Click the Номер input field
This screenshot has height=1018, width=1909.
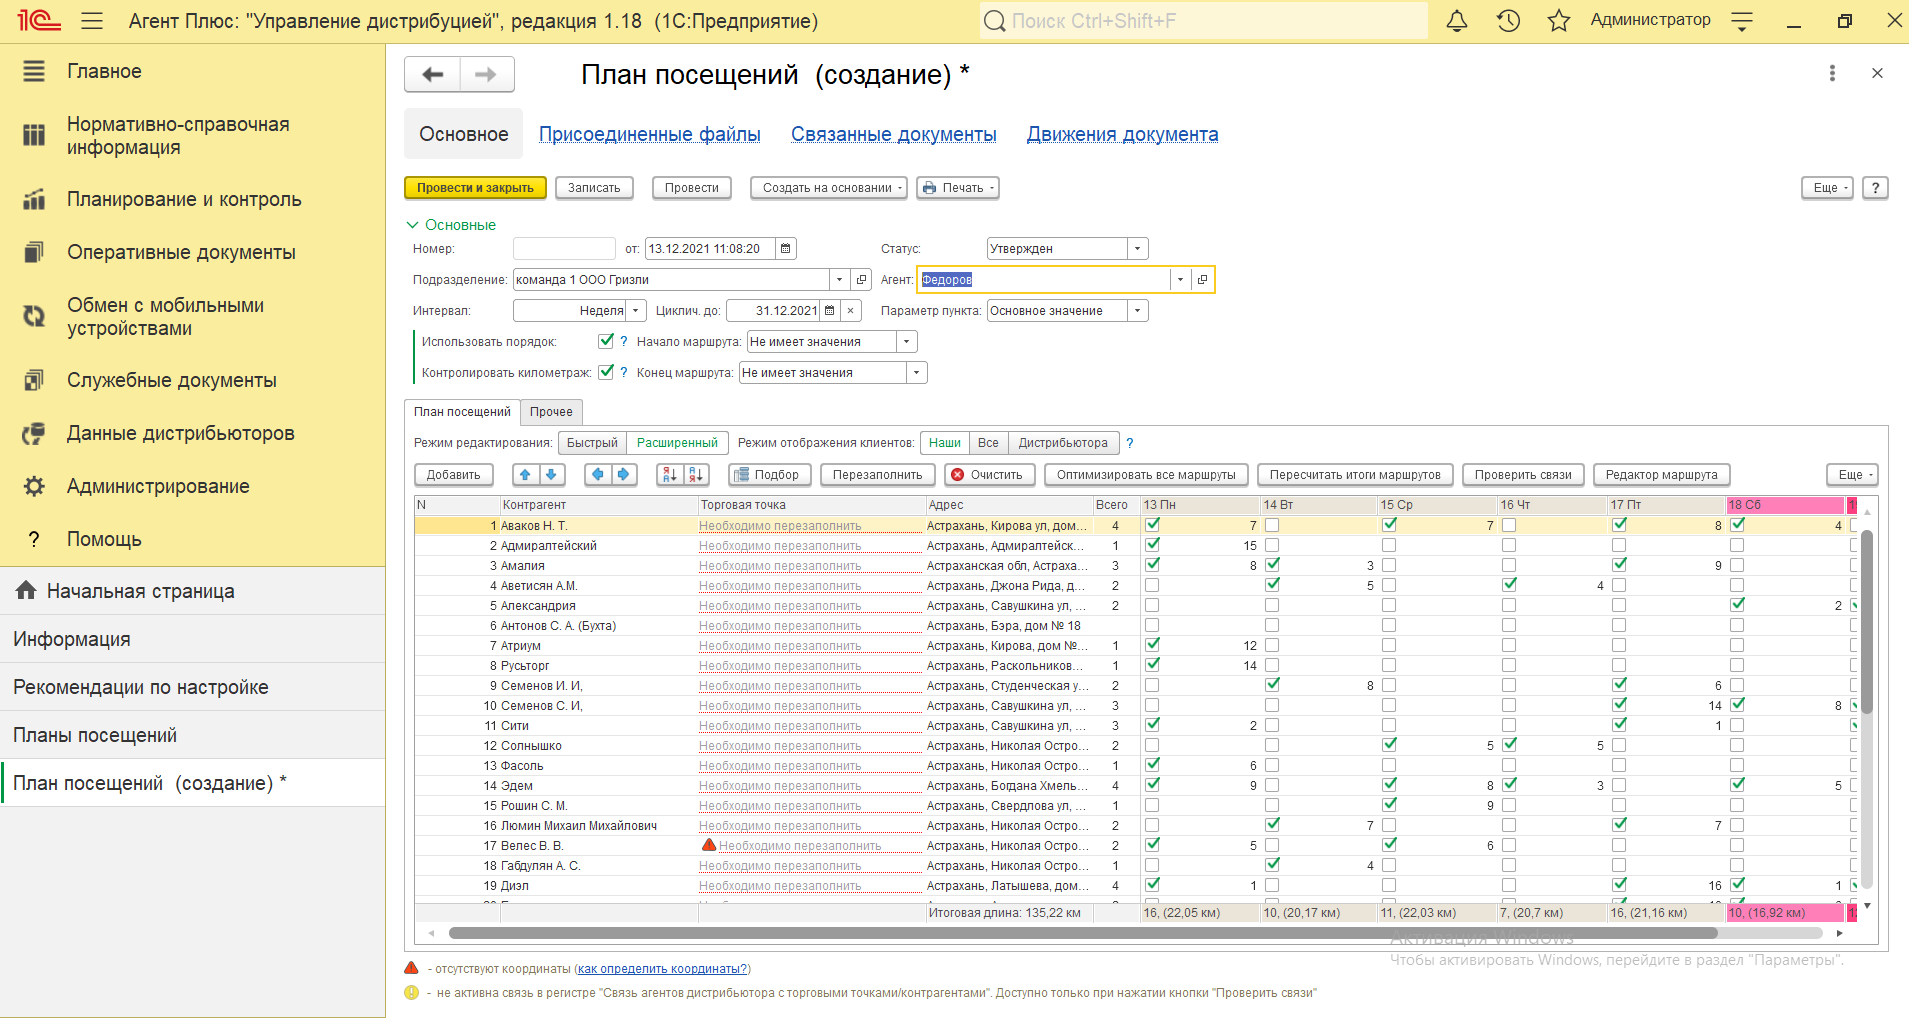pyautogui.click(x=564, y=249)
